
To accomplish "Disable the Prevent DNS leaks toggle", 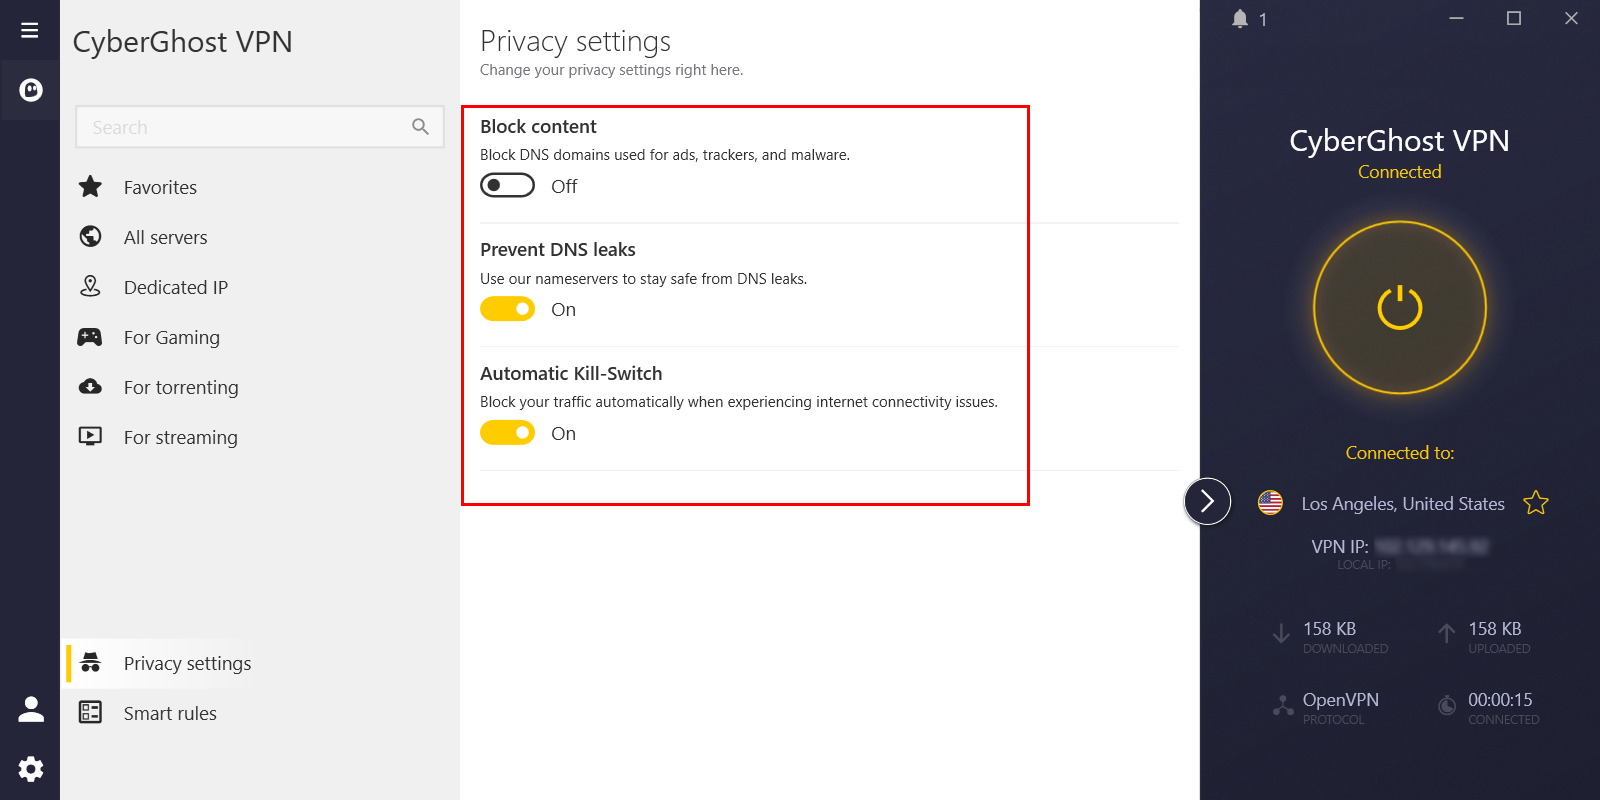I will [x=507, y=309].
